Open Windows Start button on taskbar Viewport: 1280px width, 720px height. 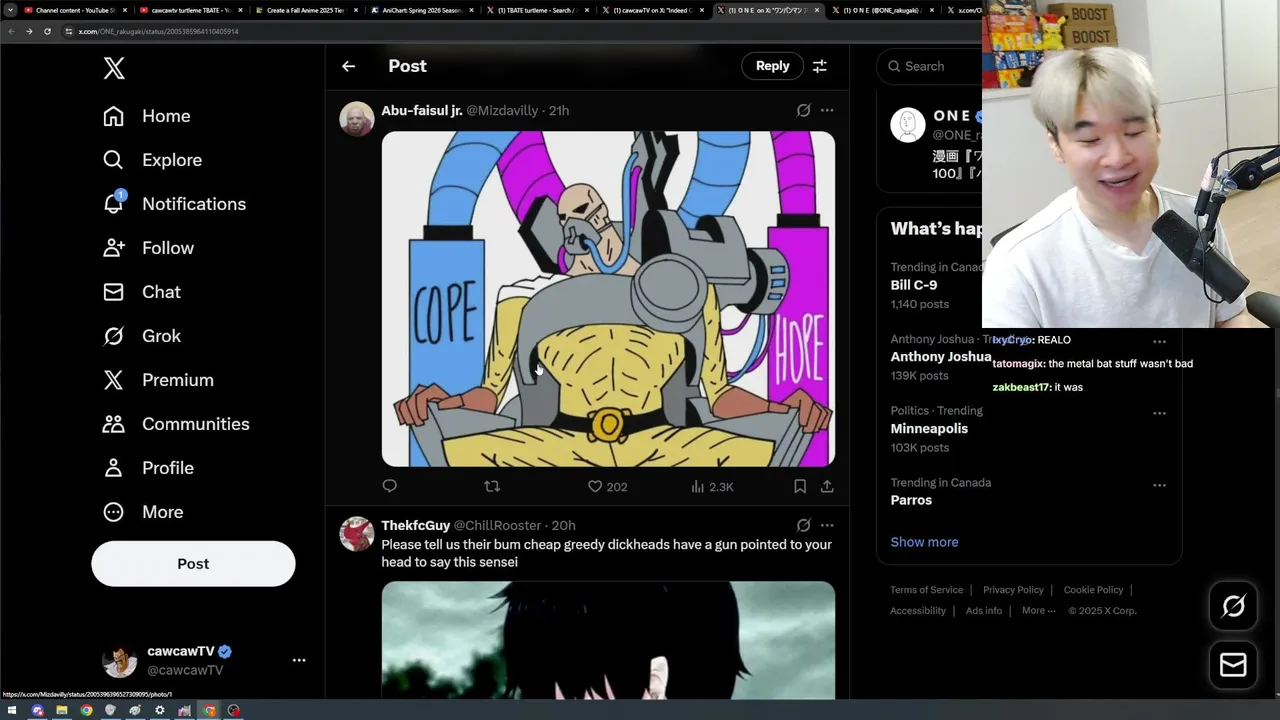tap(12, 711)
